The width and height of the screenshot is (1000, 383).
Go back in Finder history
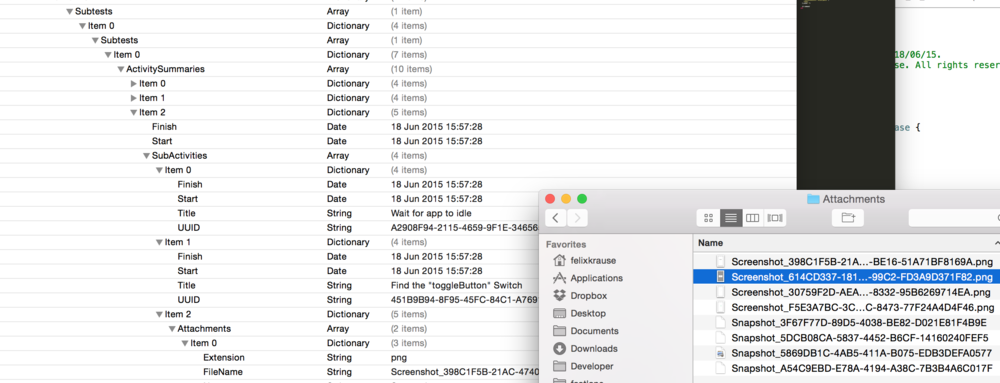pyautogui.click(x=555, y=218)
